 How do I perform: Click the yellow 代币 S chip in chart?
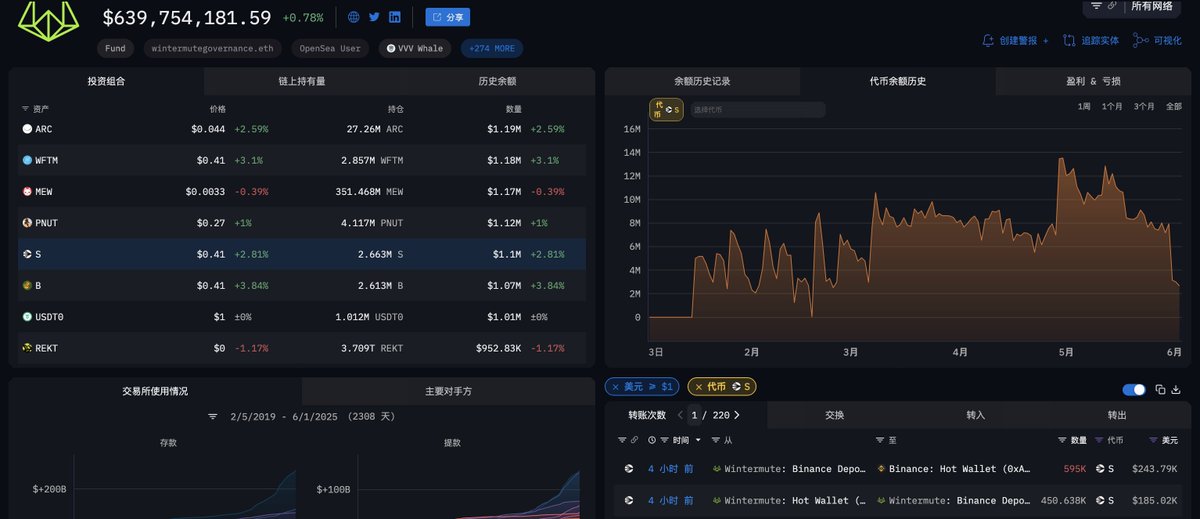[x=667, y=110]
